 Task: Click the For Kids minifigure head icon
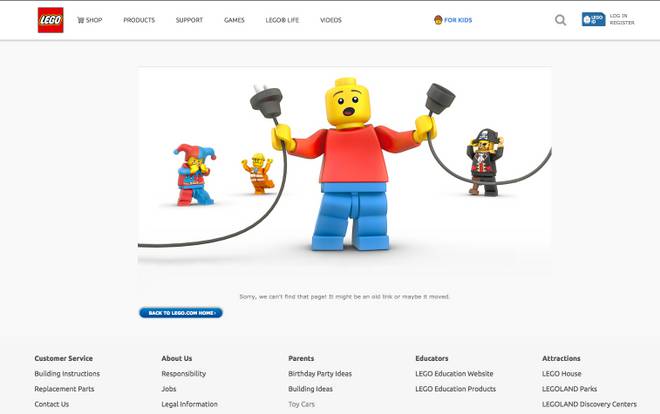pyautogui.click(x=438, y=20)
